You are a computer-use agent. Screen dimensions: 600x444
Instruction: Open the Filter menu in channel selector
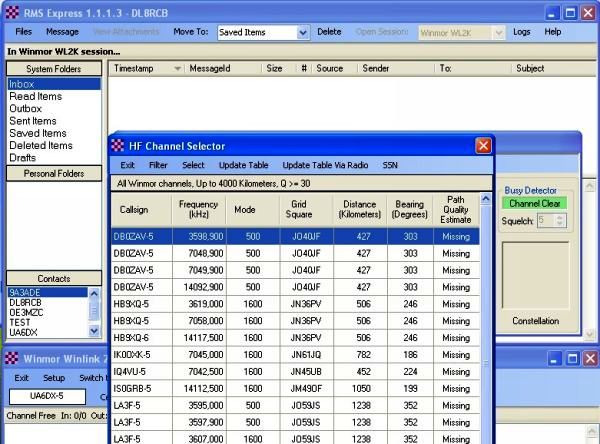coord(158,165)
